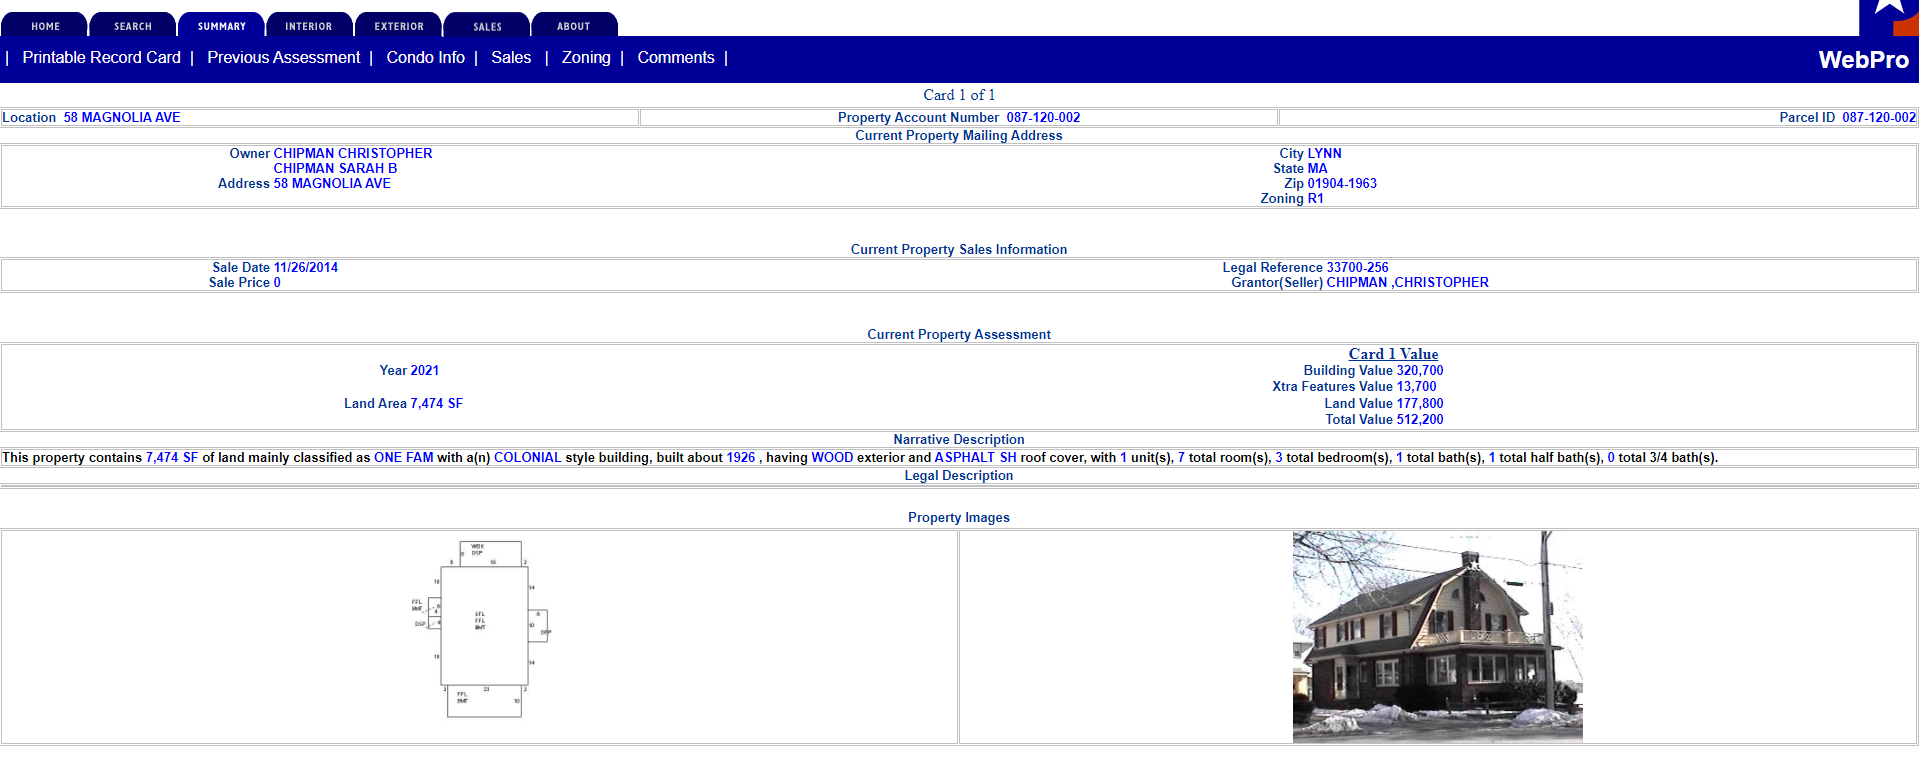Click ASPHALT SH roof cover text
Image resolution: width=1919 pixels, height=784 pixels.
coord(975,458)
